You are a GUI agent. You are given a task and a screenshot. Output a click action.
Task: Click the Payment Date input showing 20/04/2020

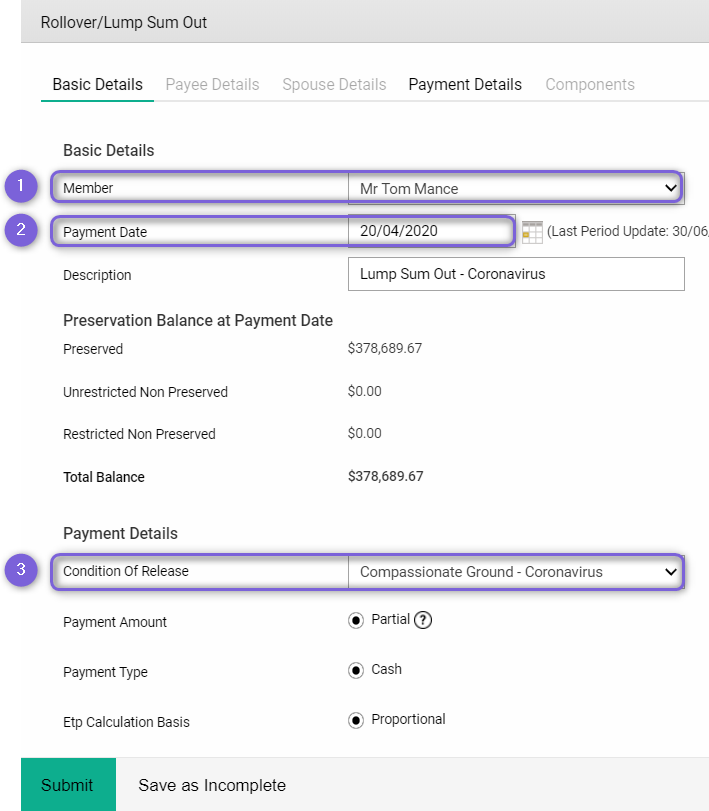tap(430, 231)
